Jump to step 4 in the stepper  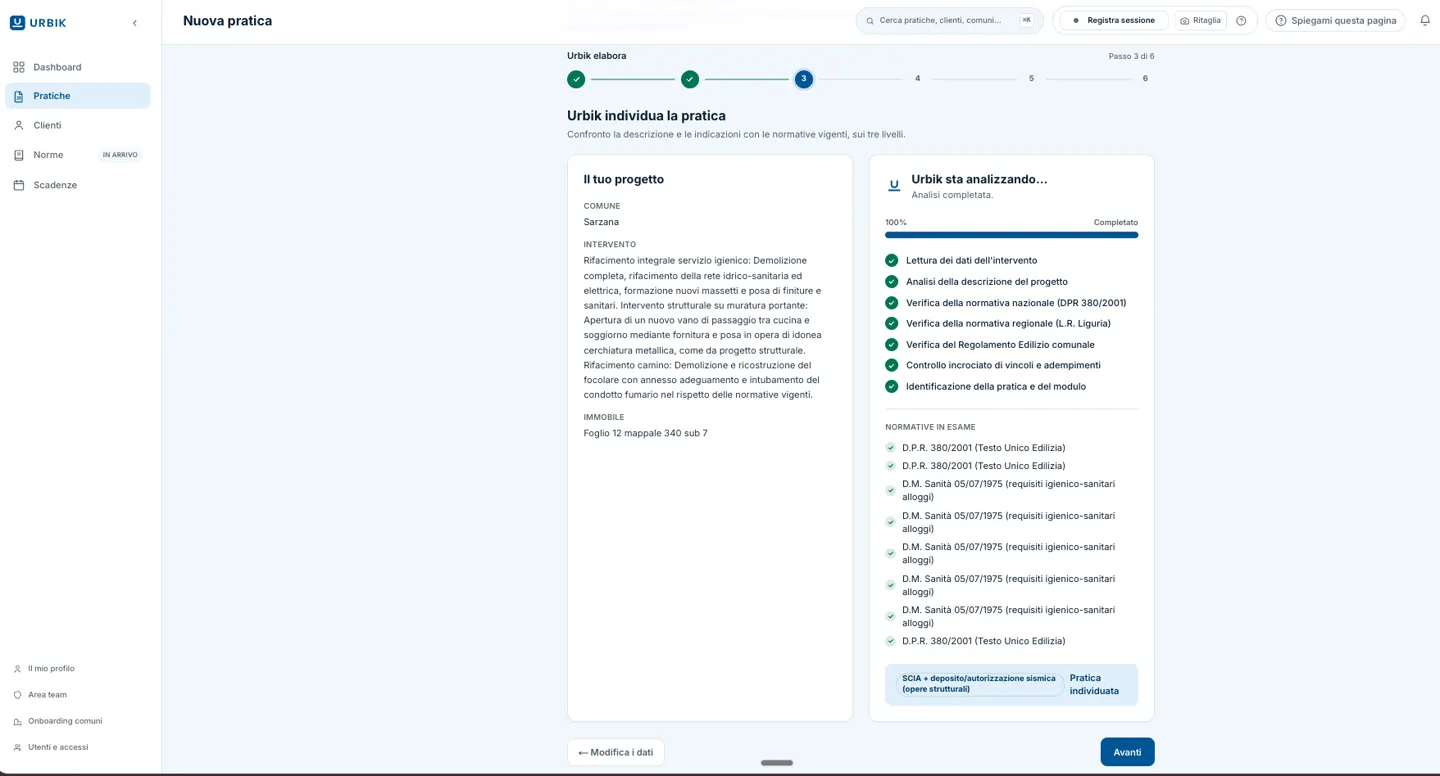click(917, 79)
